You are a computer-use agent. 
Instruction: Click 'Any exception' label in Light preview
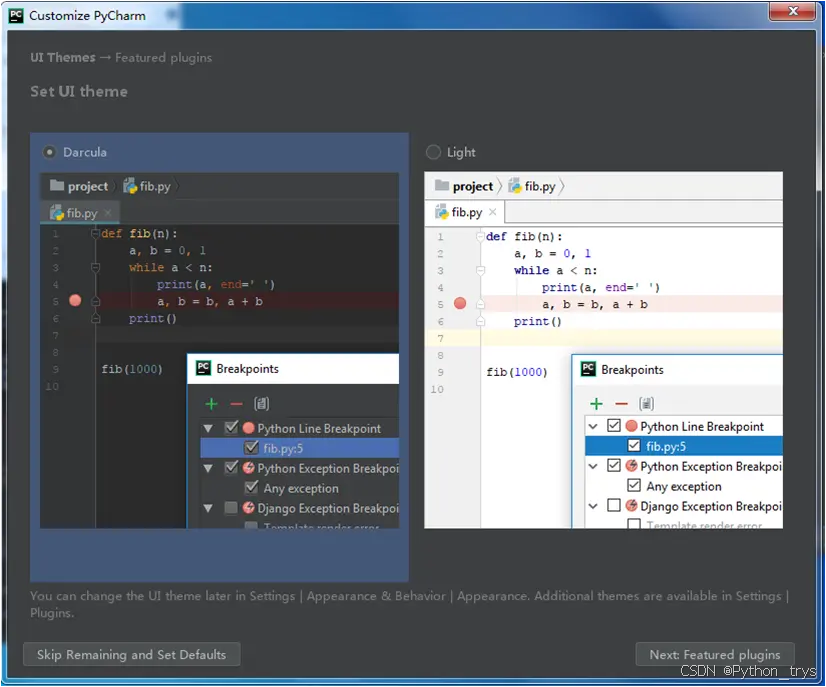click(684, 486)
